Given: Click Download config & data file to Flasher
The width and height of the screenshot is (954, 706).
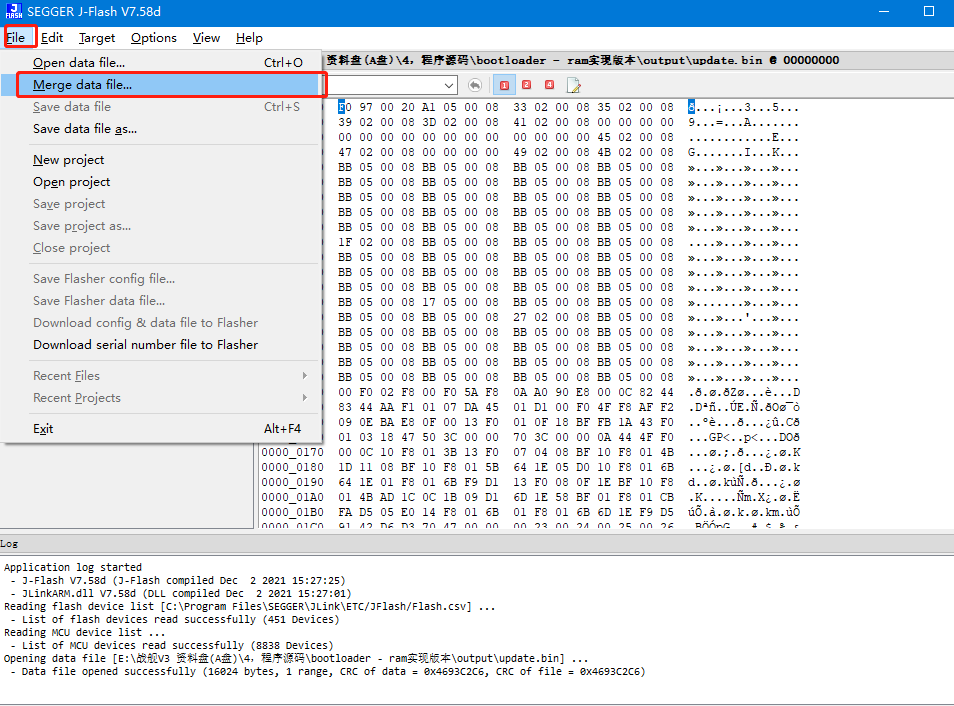Looking at the screenshot, I should coord(161,323).
